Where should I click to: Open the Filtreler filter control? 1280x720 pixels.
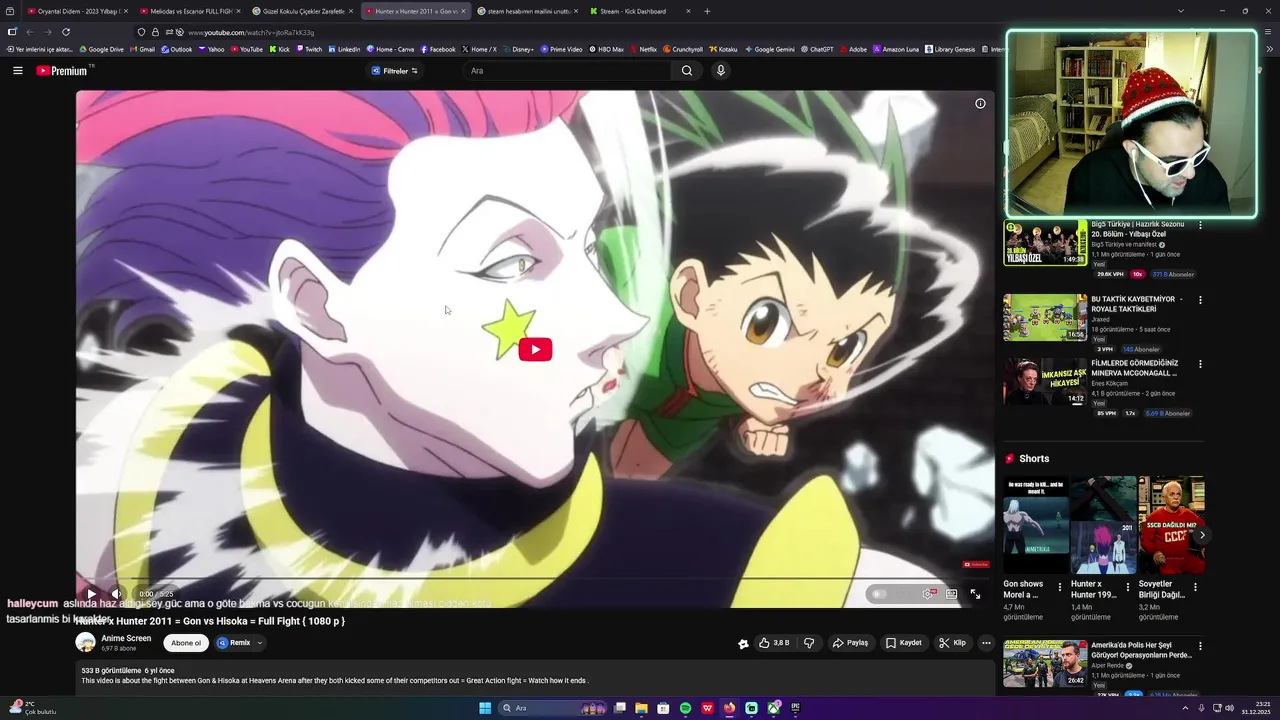coord(395,71)
